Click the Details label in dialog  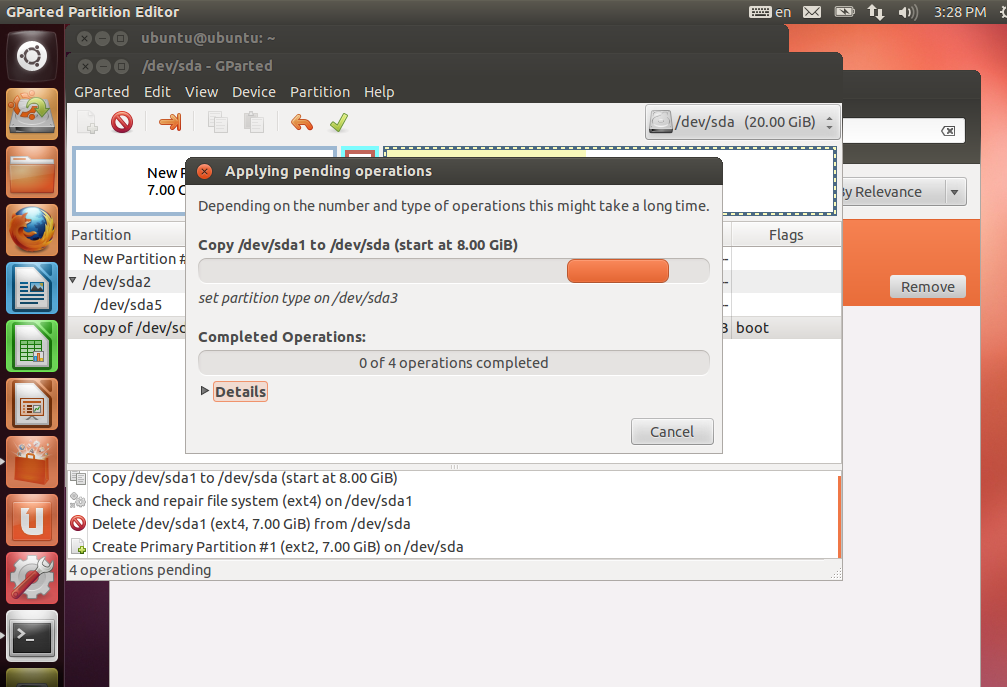240,392
